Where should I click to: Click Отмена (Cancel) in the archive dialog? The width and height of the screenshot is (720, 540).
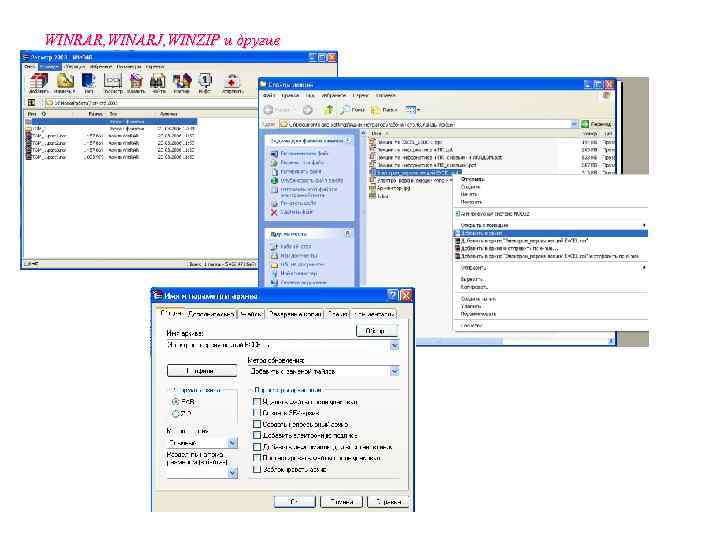342,502
